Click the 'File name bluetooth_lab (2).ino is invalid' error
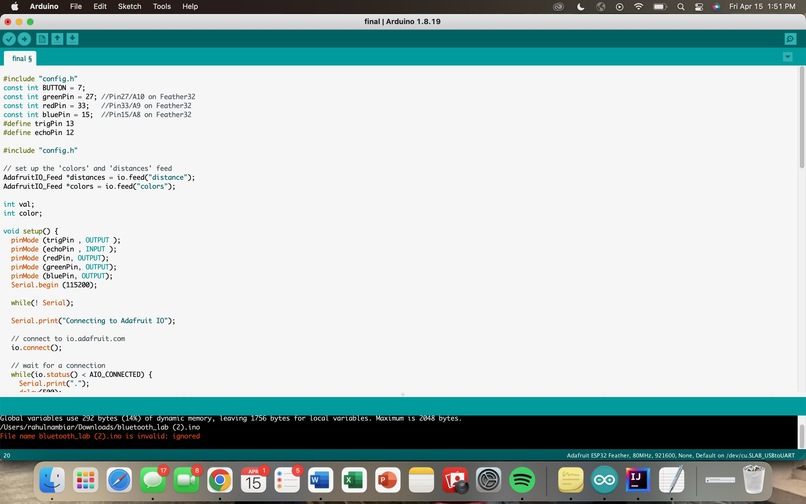Image resolution: width=806 pixels, height=504 pixels. [x=100, y=436]
